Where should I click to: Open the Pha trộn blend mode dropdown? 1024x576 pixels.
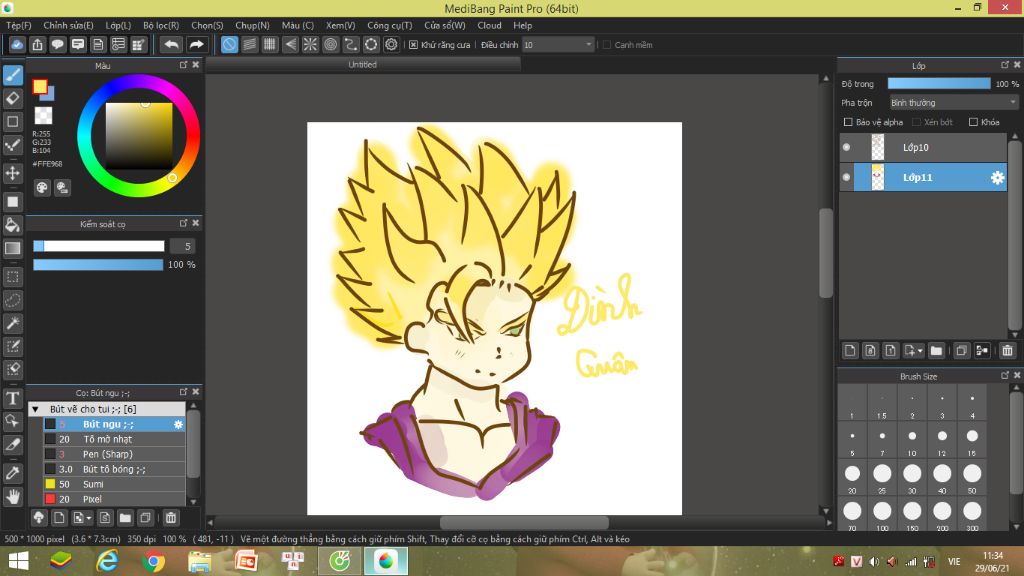953,103
